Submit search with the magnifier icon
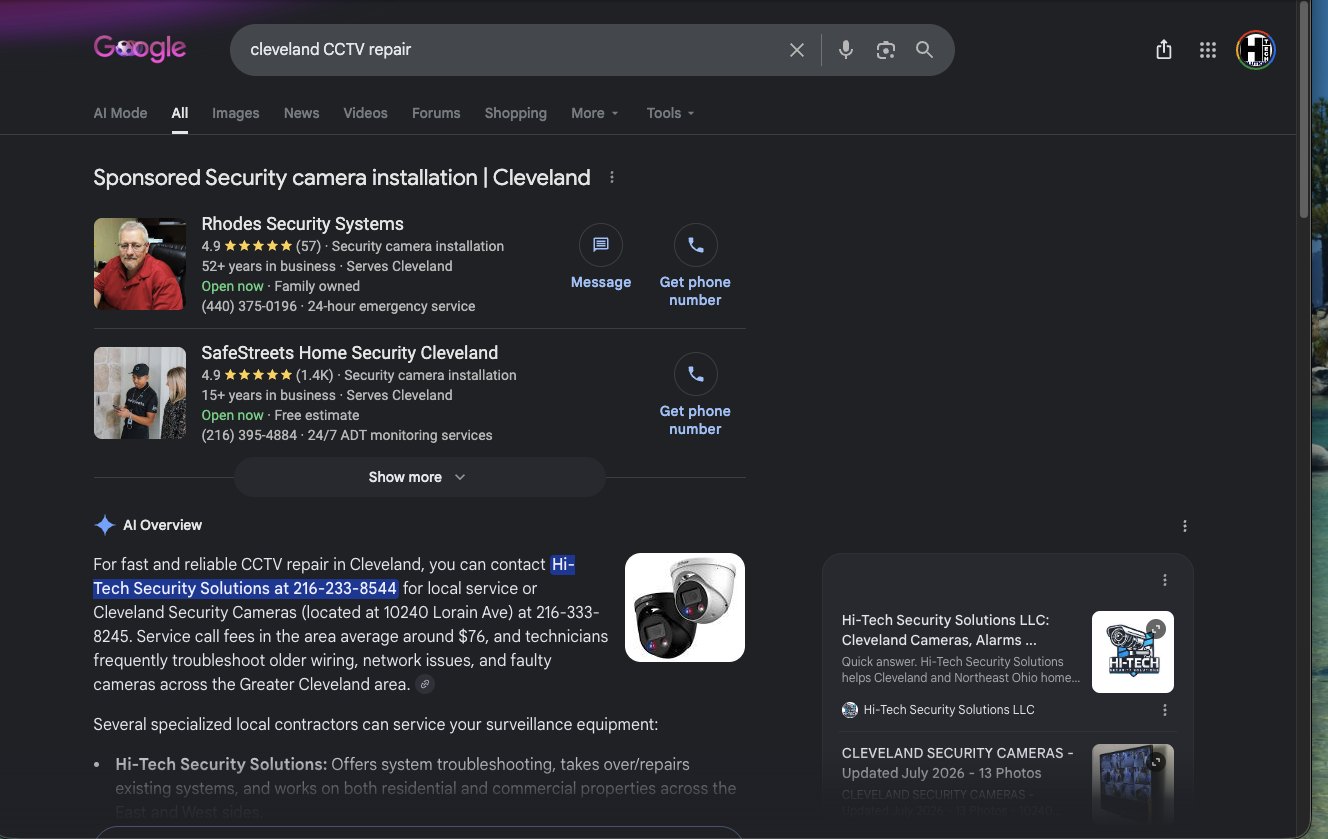Screen dimensions: 1328x839 click(925, 50)
